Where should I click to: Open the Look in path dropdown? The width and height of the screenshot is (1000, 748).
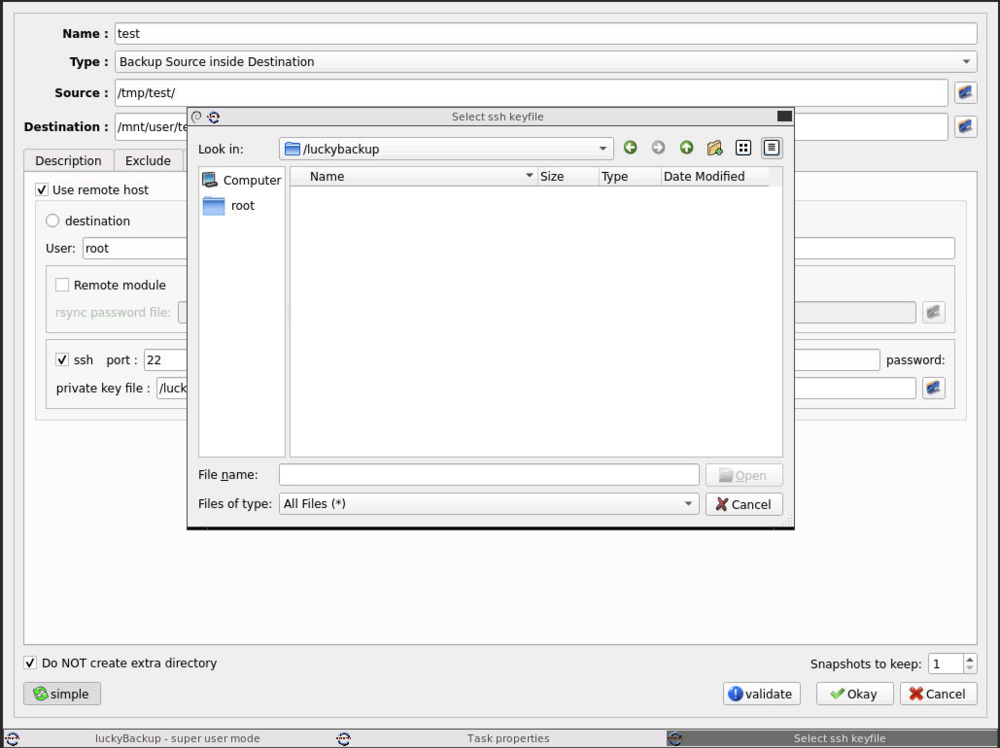[x=446, y=149]
